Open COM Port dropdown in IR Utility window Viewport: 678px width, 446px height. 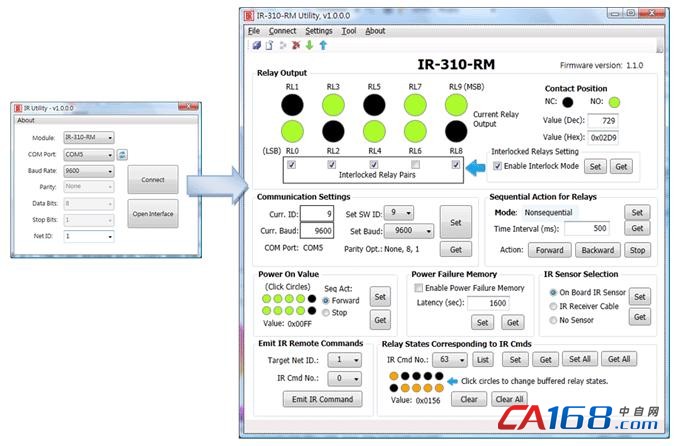coord(89,154)
